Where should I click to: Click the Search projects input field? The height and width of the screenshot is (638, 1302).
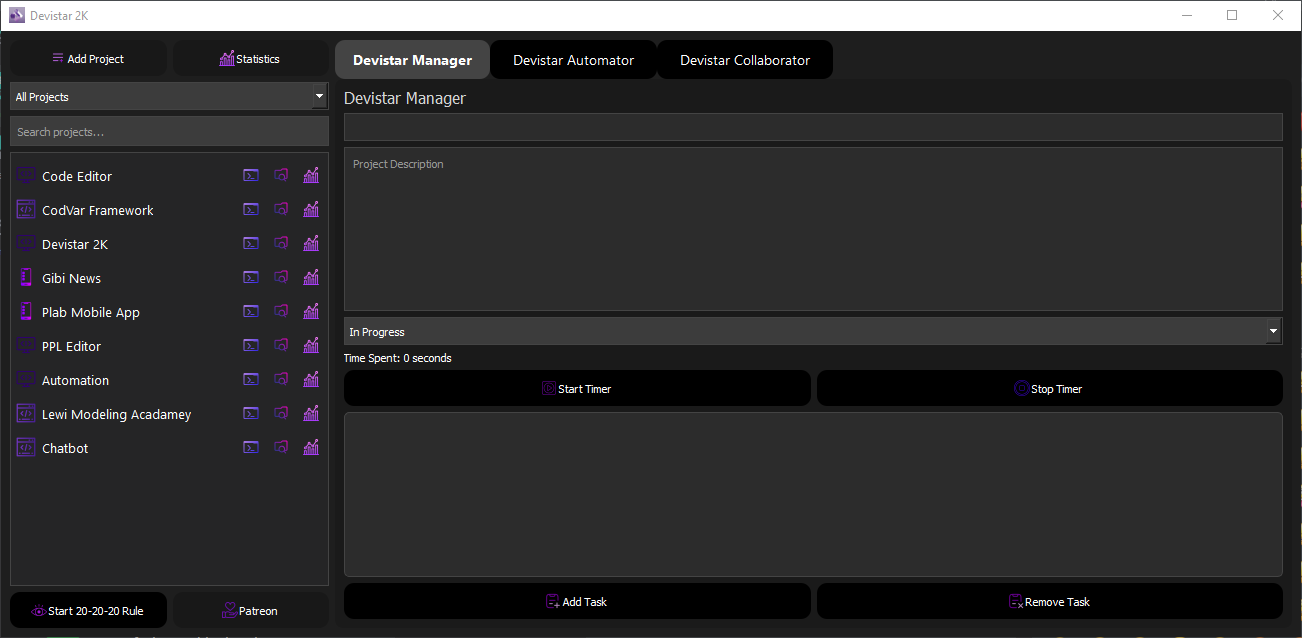(168, 131)
